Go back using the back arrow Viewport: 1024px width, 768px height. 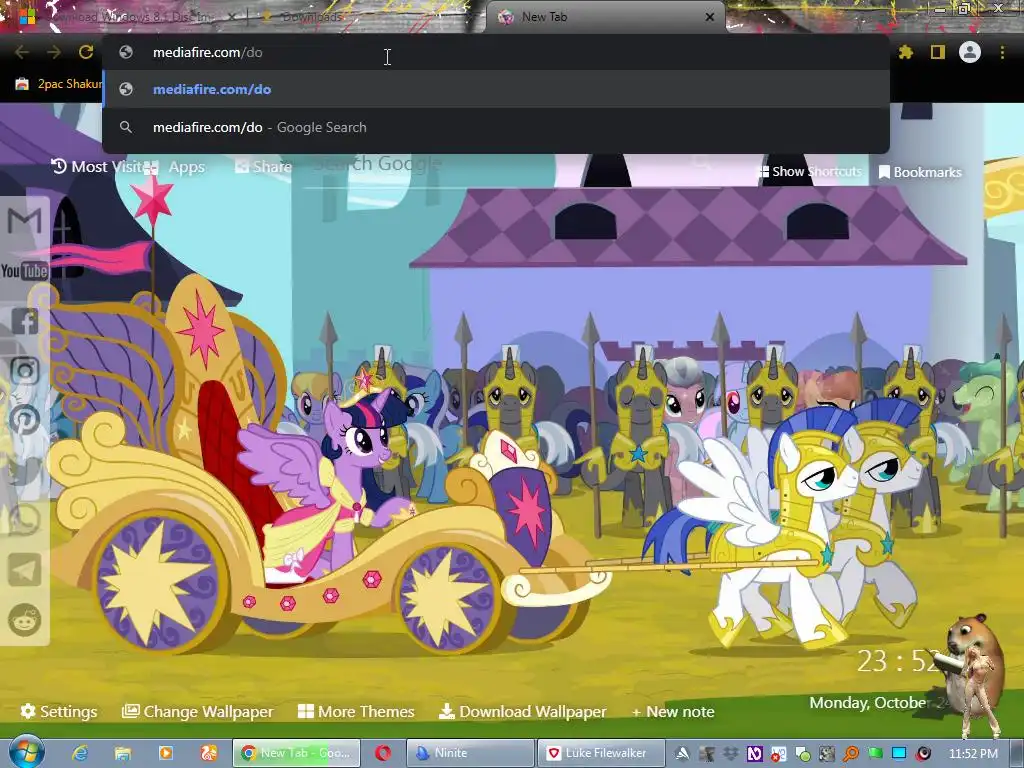tap(22, 52)
